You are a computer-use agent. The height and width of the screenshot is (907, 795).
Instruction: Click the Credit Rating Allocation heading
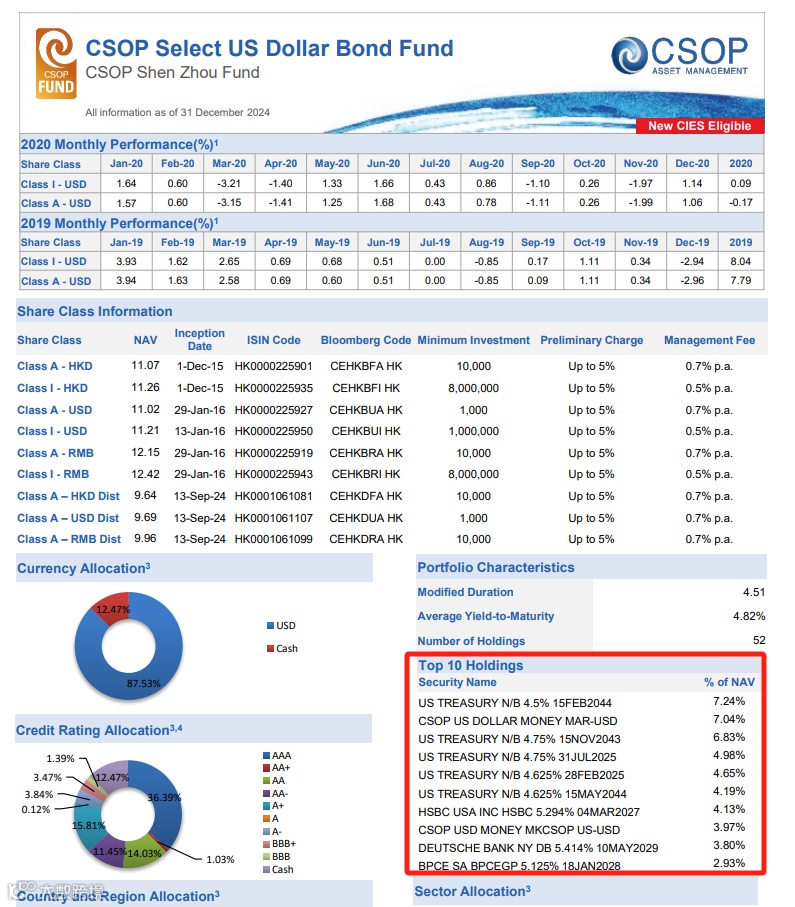pyautogui.click(x=99, y=730)
